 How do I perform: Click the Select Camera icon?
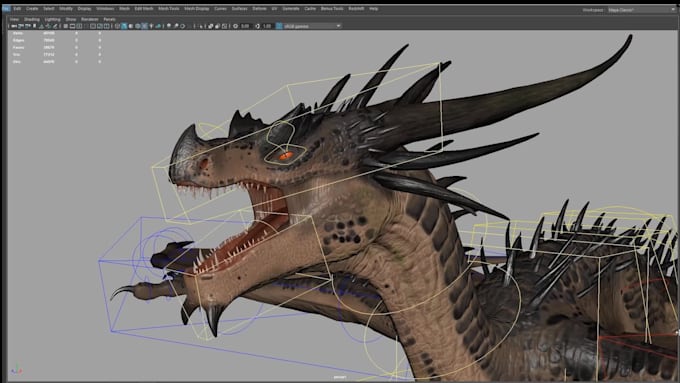click(x=14, y=26)
